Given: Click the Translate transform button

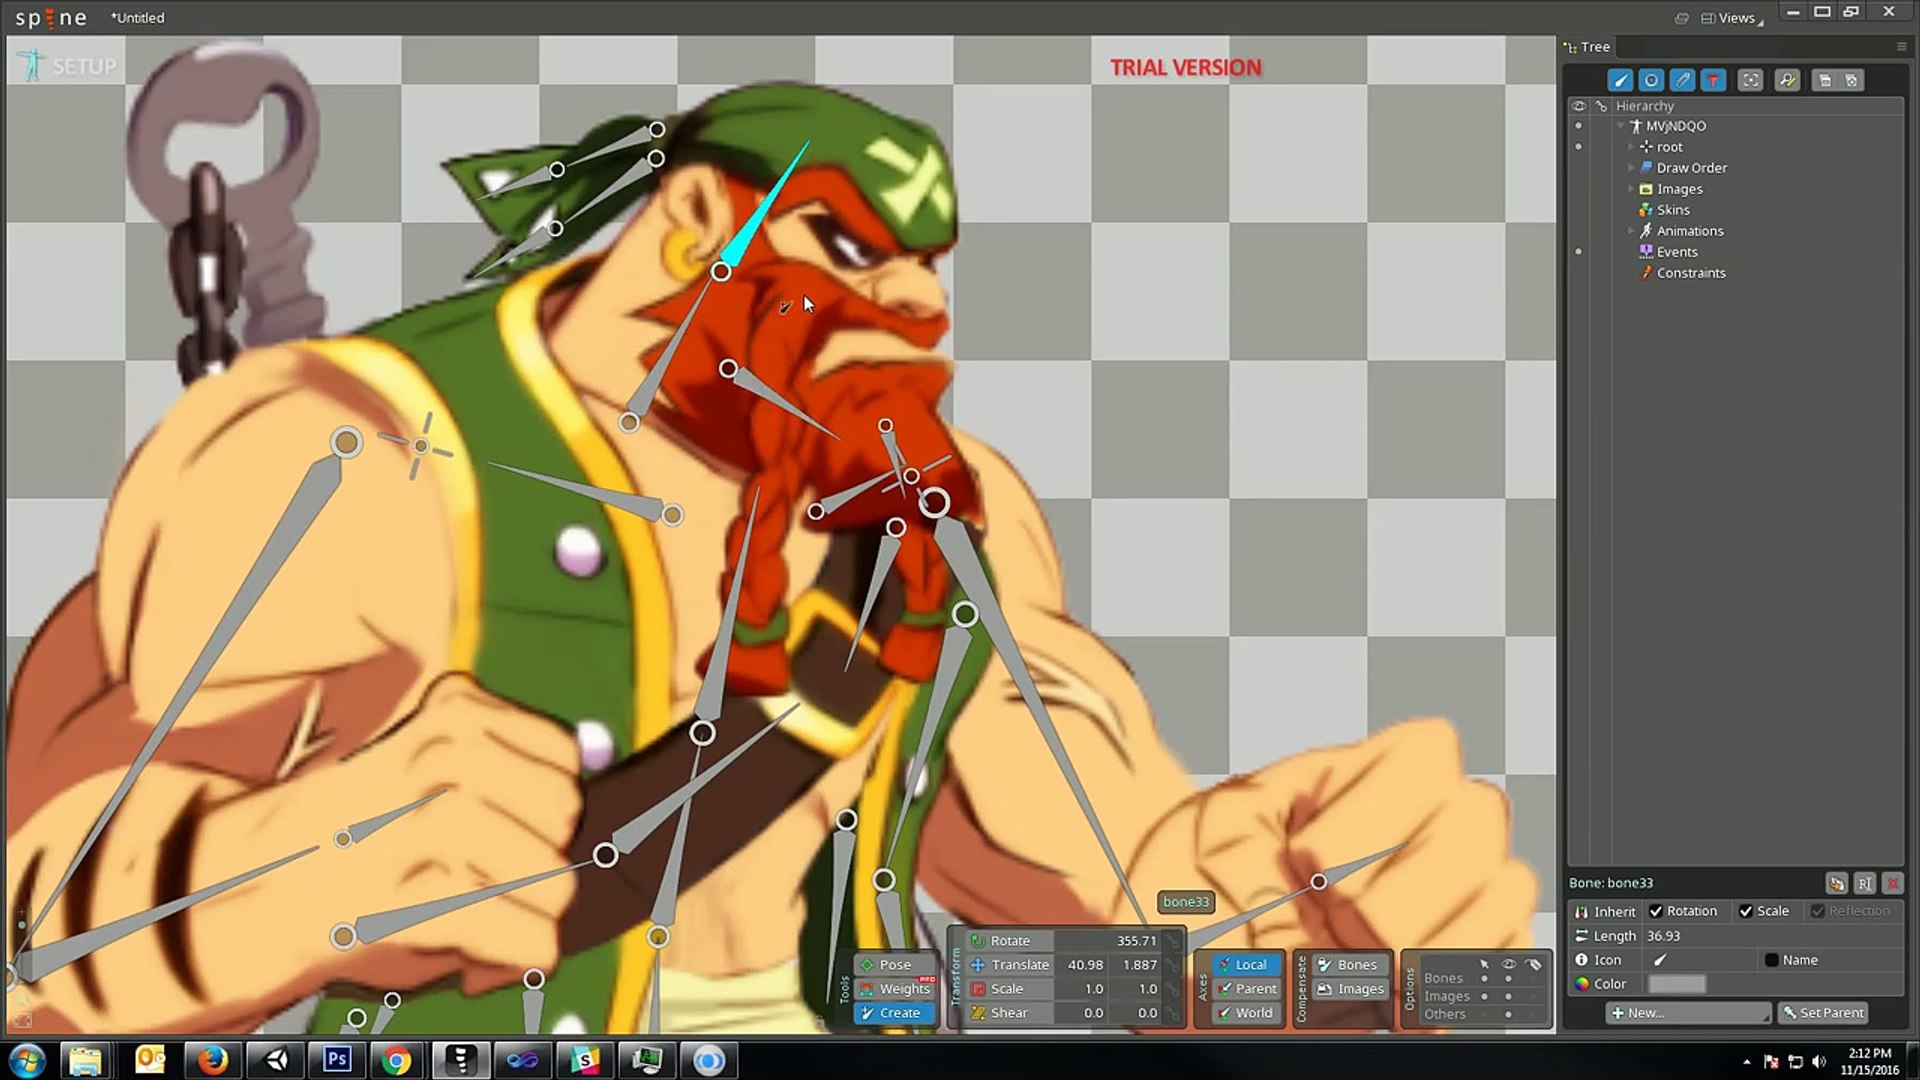Looking at the screenshot, I should (1009, 965).
